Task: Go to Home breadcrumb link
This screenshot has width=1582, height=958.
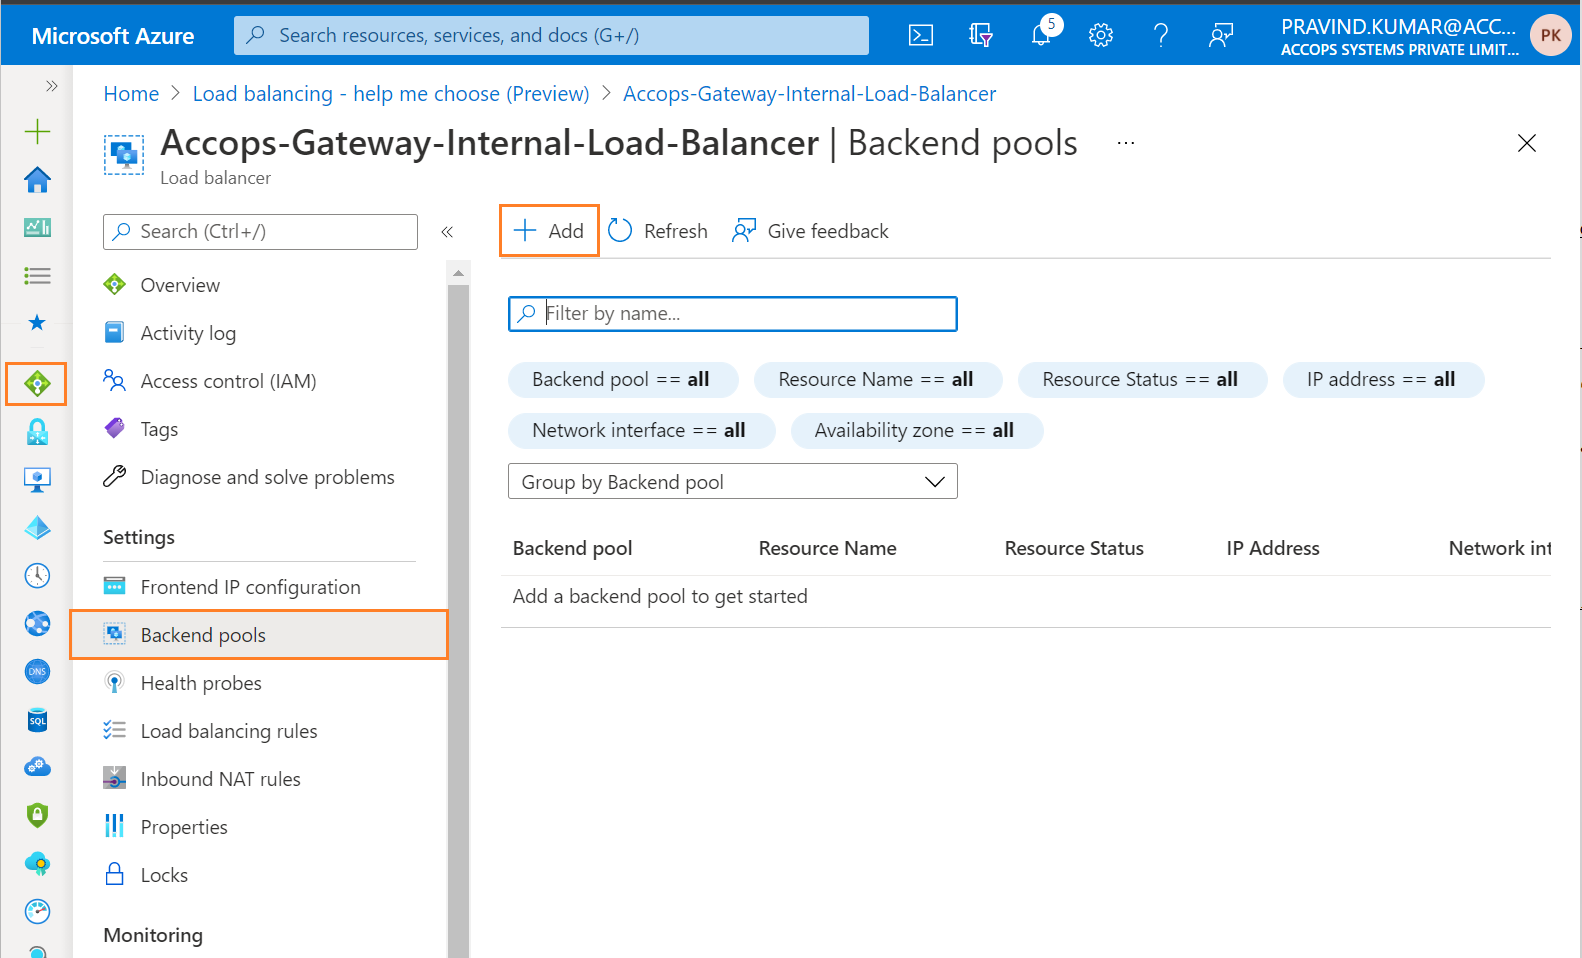Action: click(x=131, y=94)
